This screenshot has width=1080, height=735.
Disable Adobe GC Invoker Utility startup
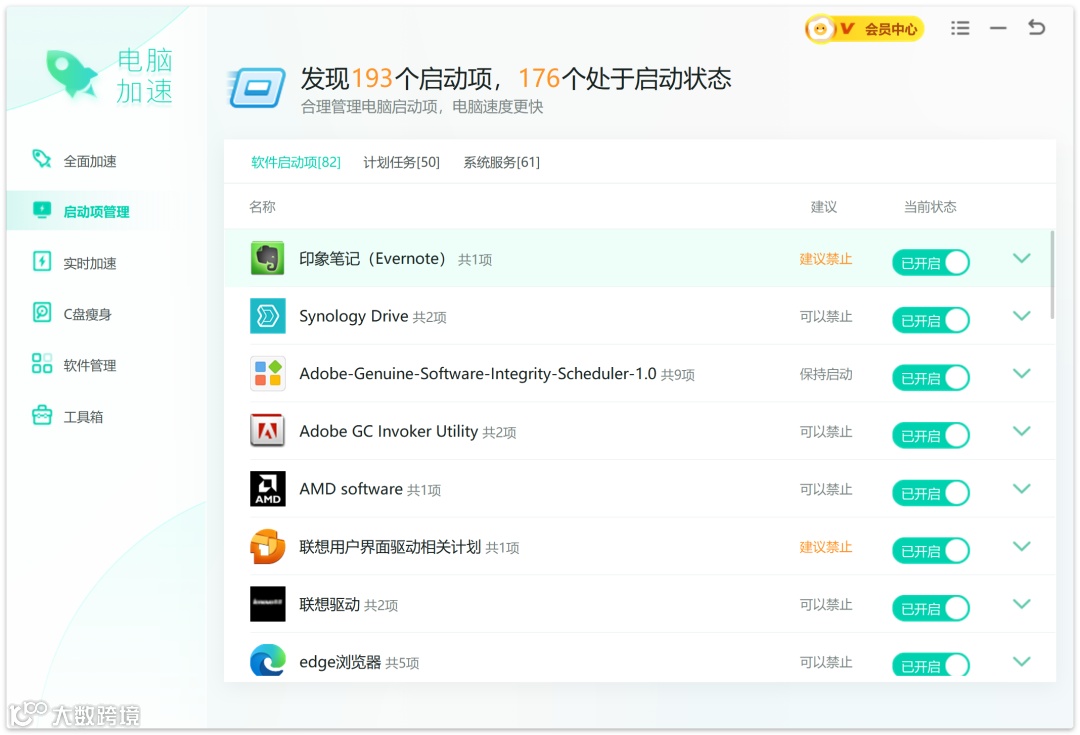pos(931,435)
